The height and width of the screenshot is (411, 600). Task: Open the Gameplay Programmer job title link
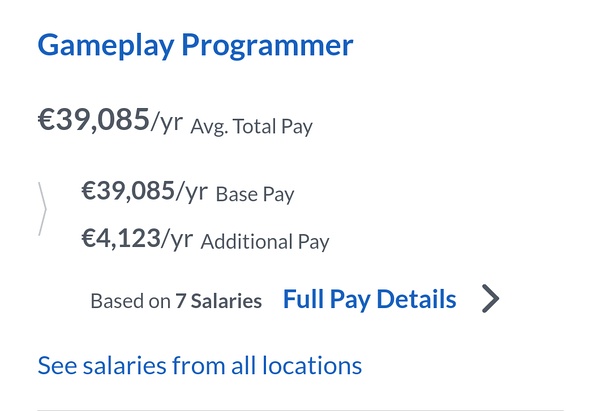(x=195, y=46)
